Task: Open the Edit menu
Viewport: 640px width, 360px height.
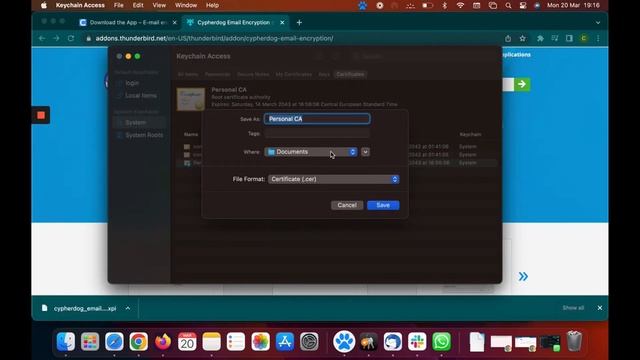Action: point(138,5)
